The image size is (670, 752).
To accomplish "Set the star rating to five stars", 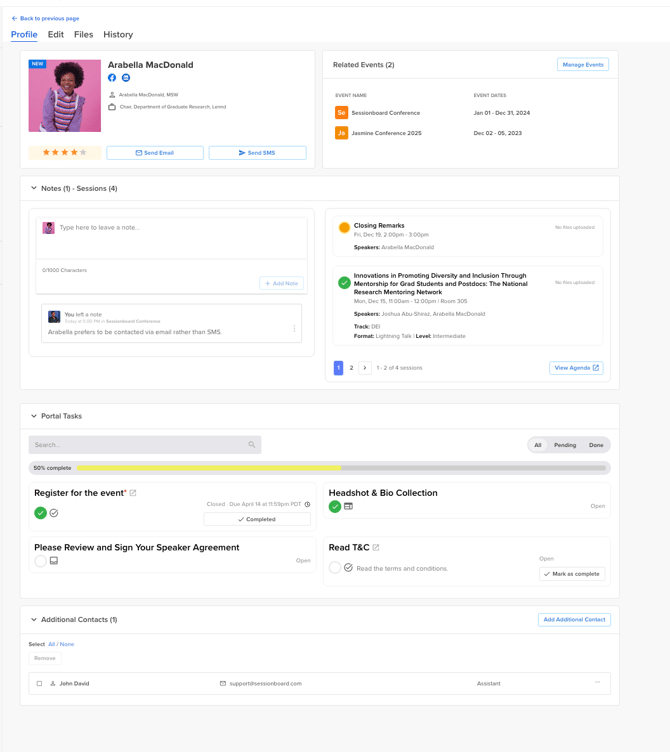I will [x=83, y=153].
